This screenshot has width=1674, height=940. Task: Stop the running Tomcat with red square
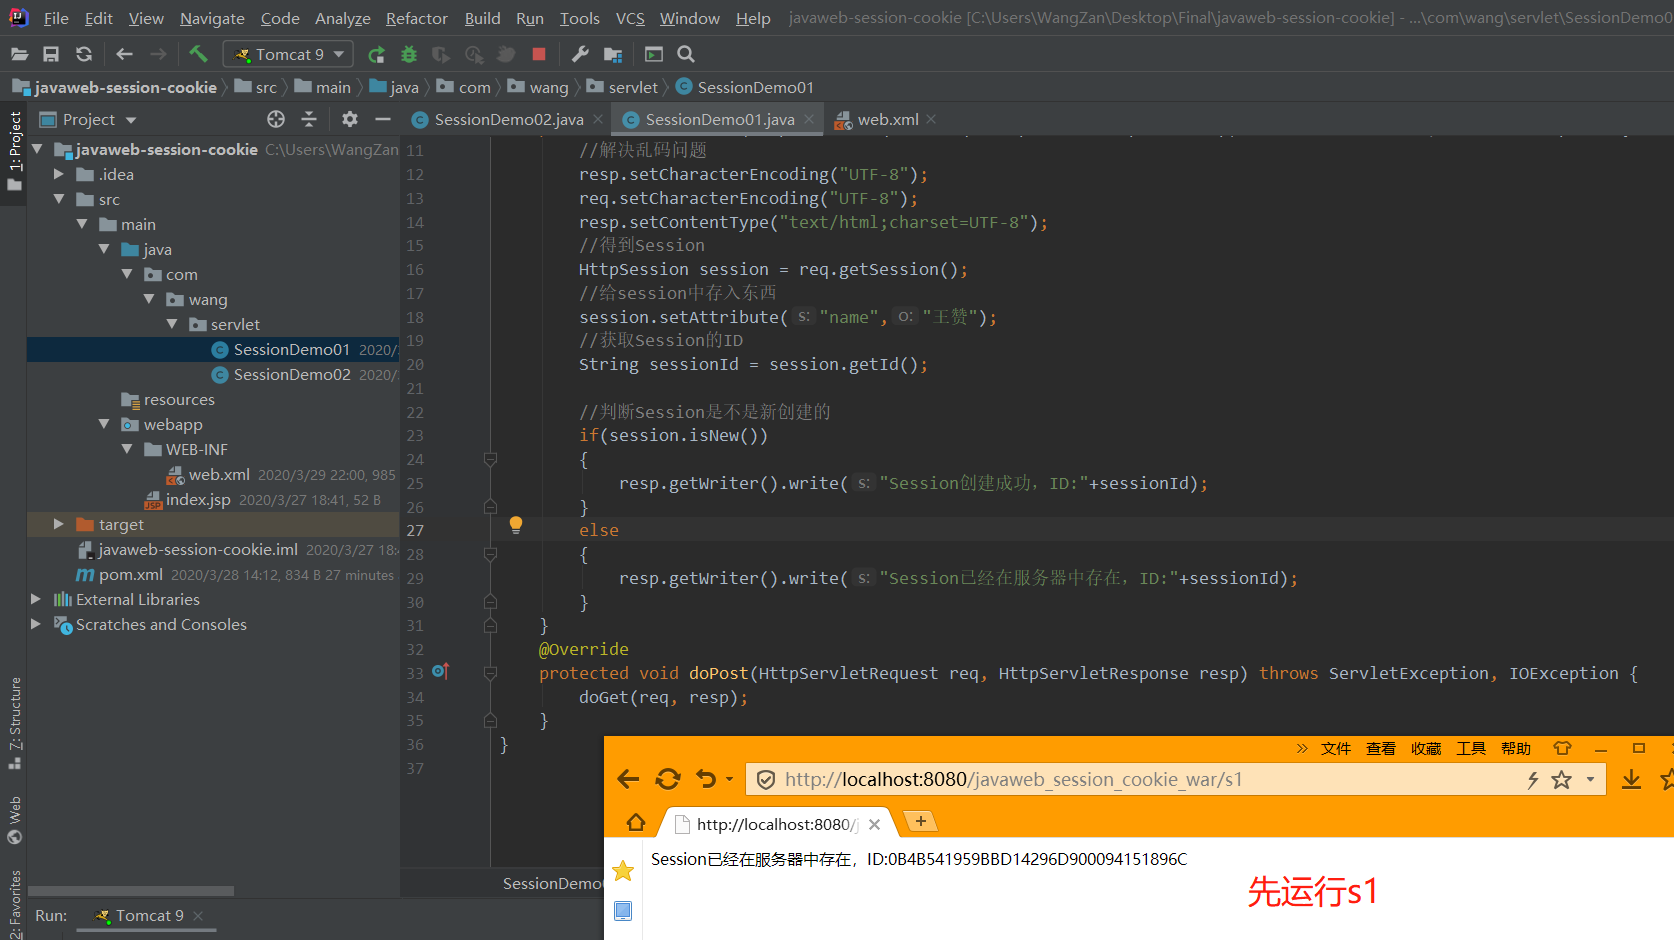coord(539,54)
